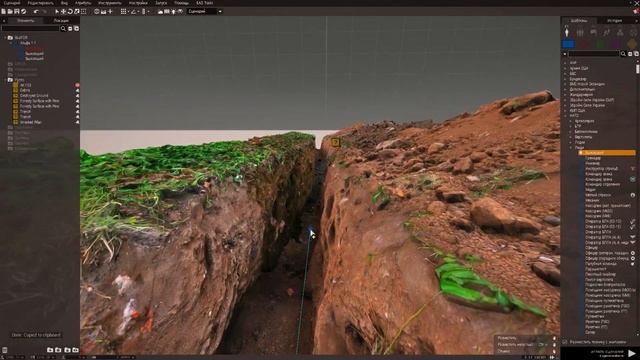Toggle visibility of Destroyed Ground layer
Image resolution: width=640 pixels, height=360 pixels.
[x=77, y=96]
